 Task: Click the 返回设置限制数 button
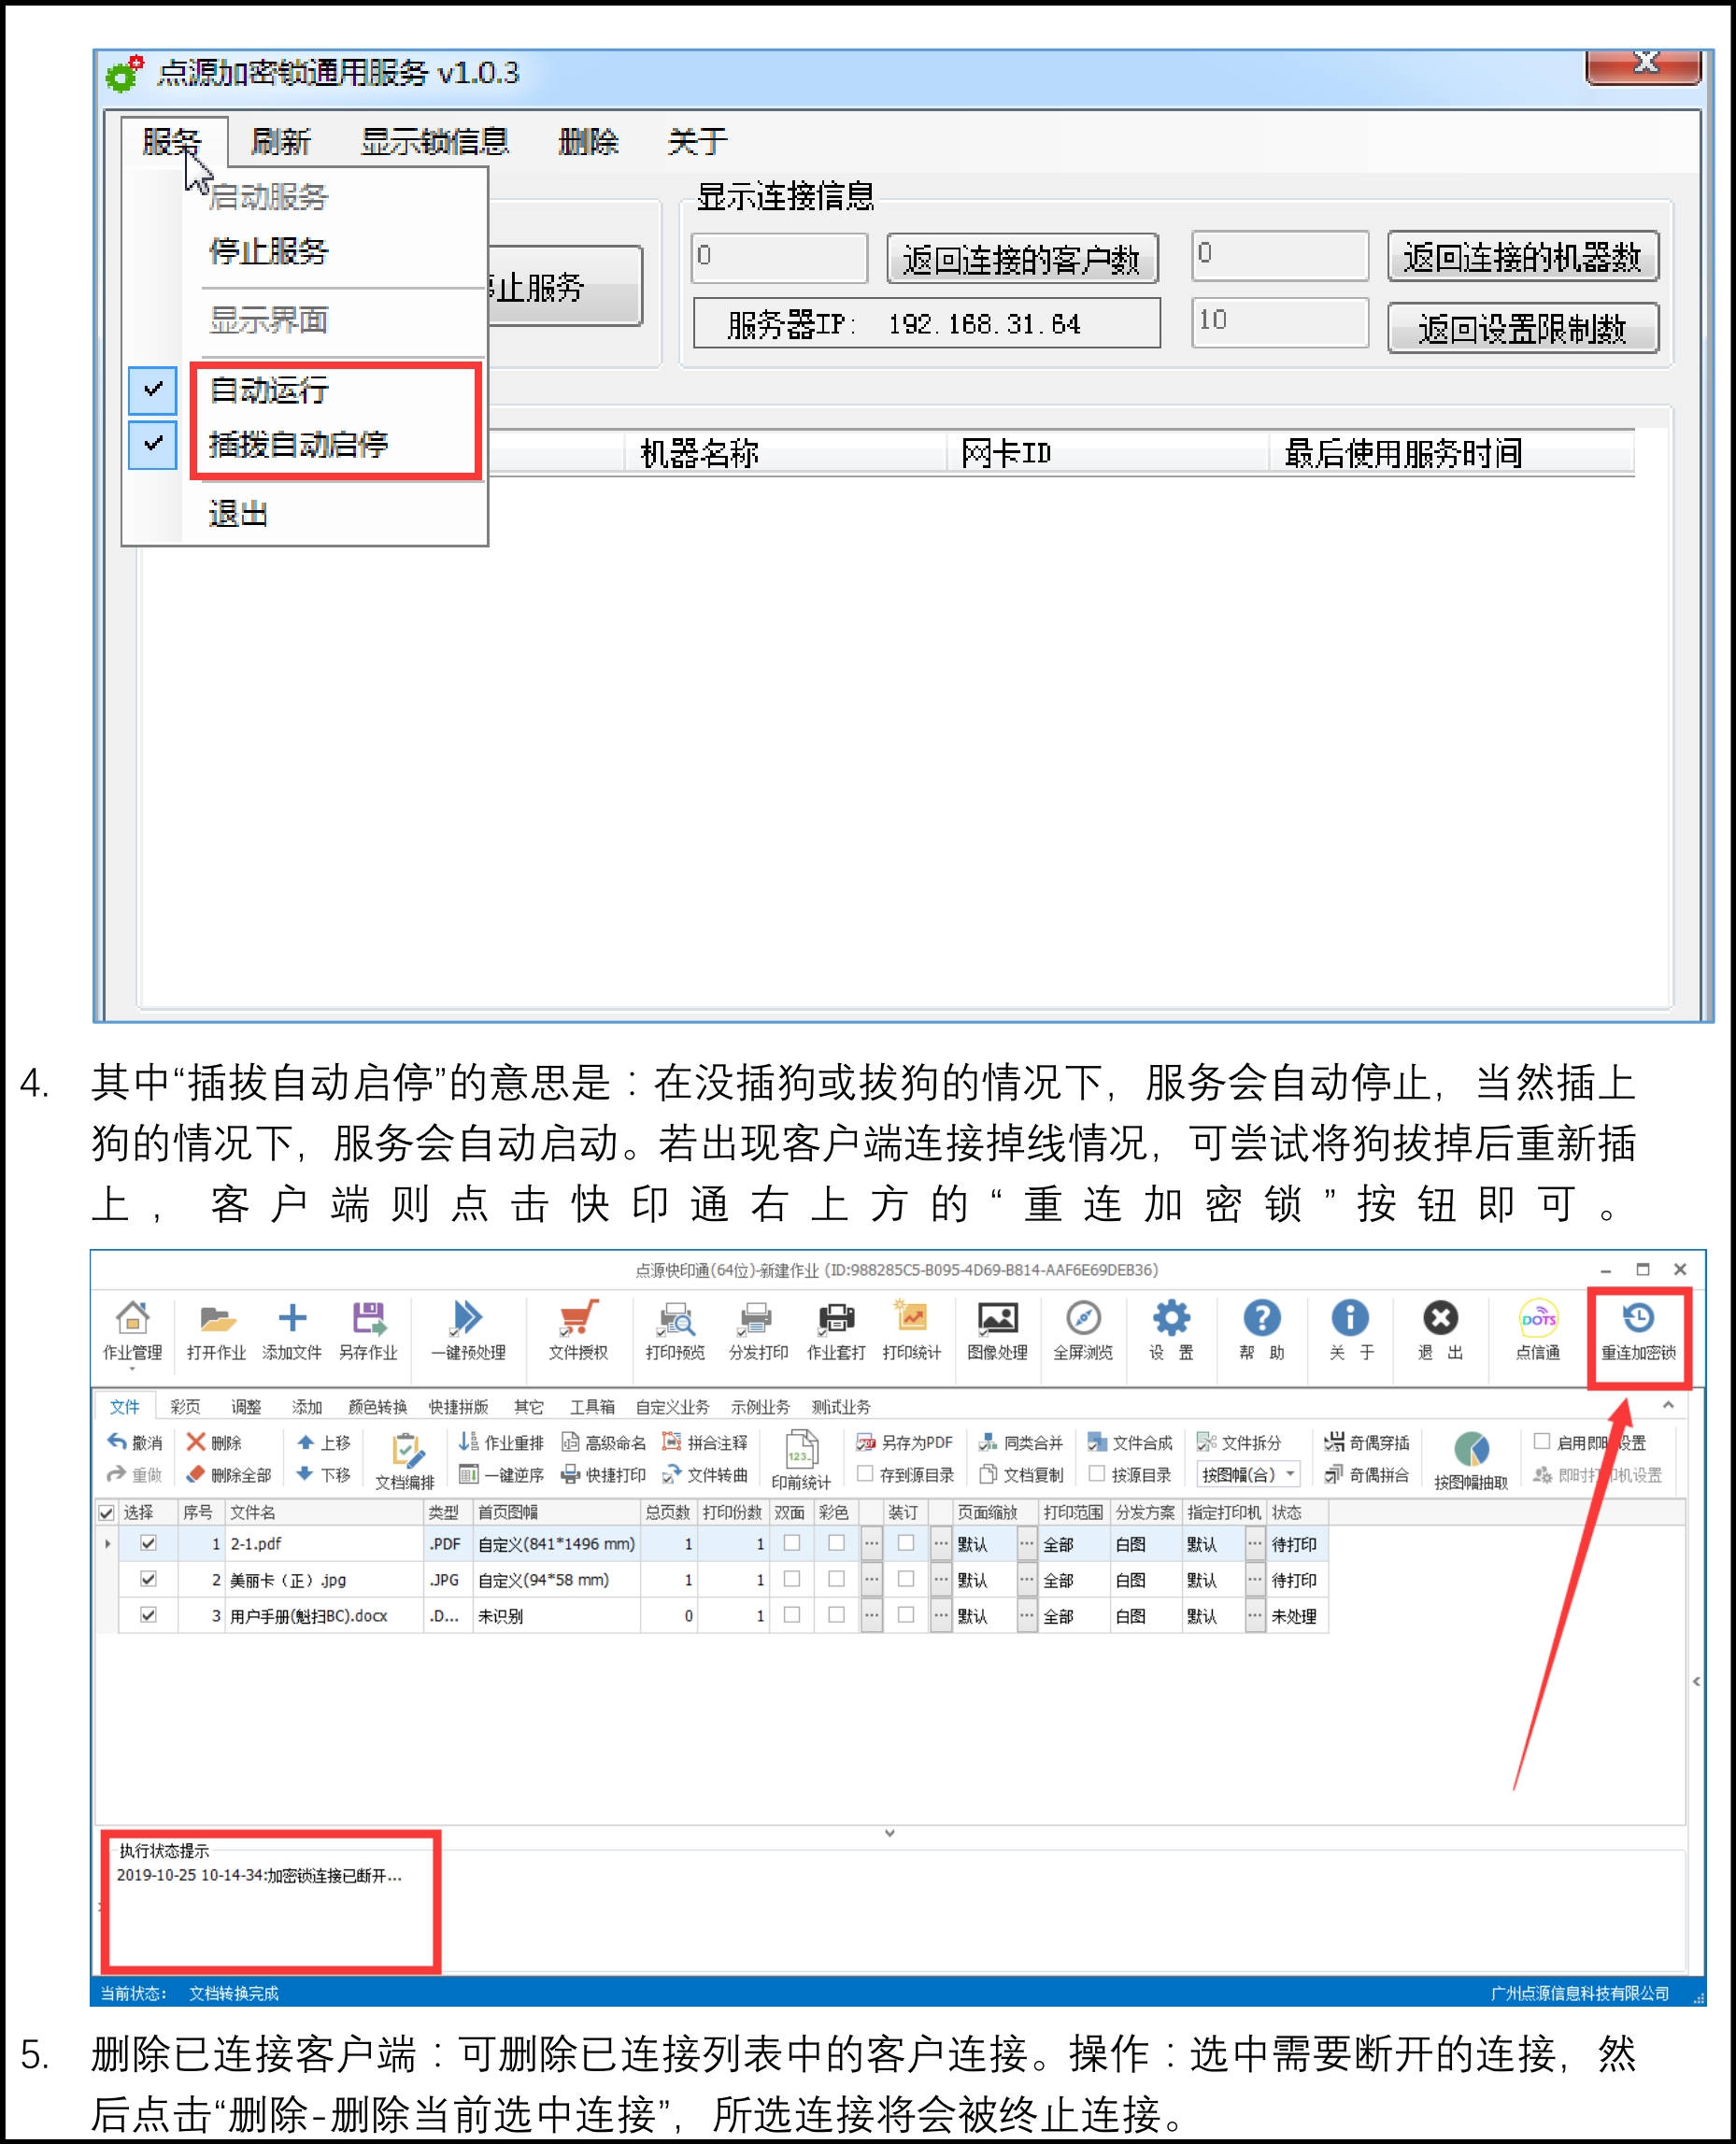tap(1522, 328)
